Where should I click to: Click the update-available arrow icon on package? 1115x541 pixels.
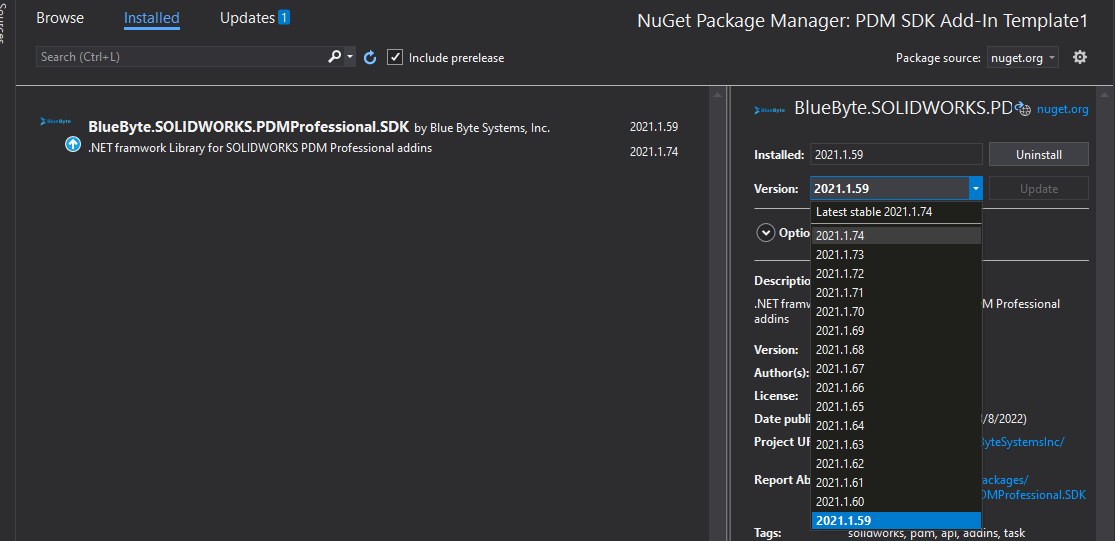[x=73, y=144]
